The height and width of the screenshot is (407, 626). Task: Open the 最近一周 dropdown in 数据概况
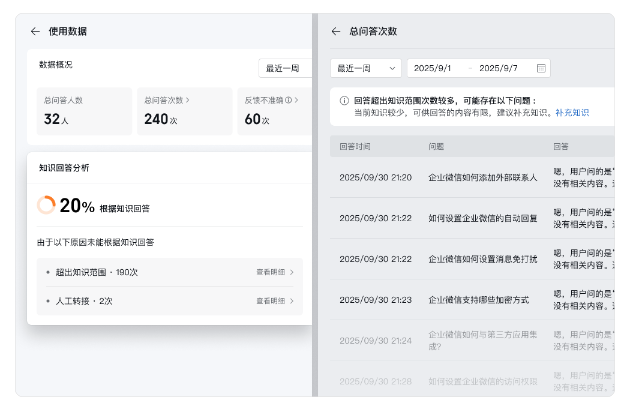pos(284,68)
